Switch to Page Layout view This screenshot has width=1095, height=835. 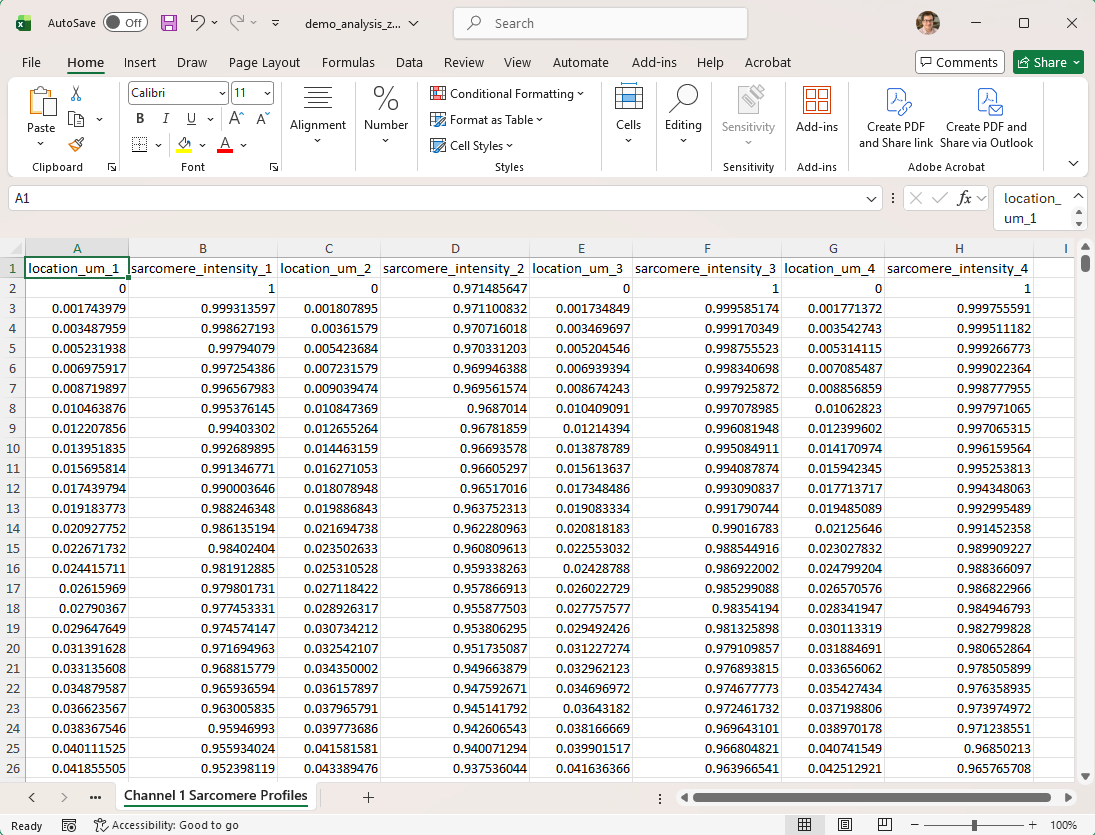click(844, 825)
